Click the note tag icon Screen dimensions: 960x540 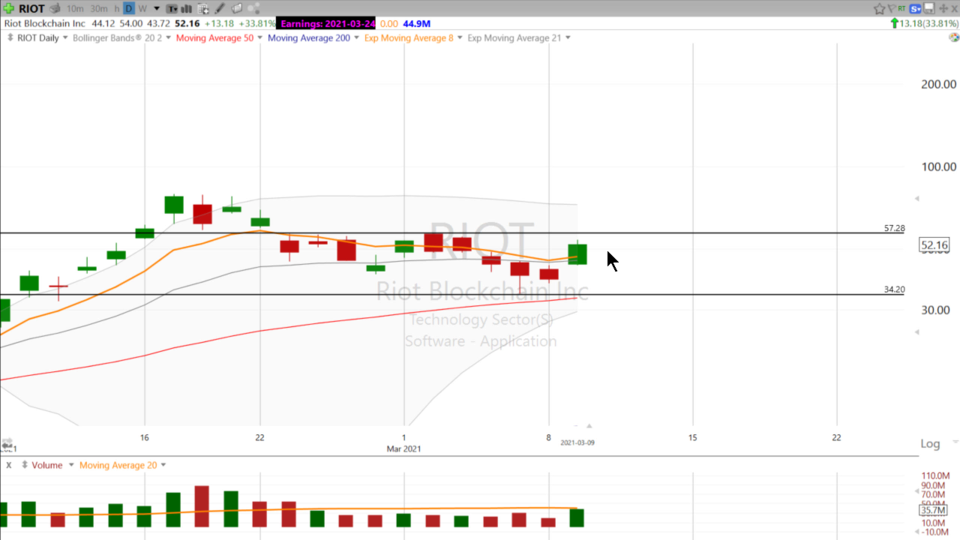pos(236,9)
